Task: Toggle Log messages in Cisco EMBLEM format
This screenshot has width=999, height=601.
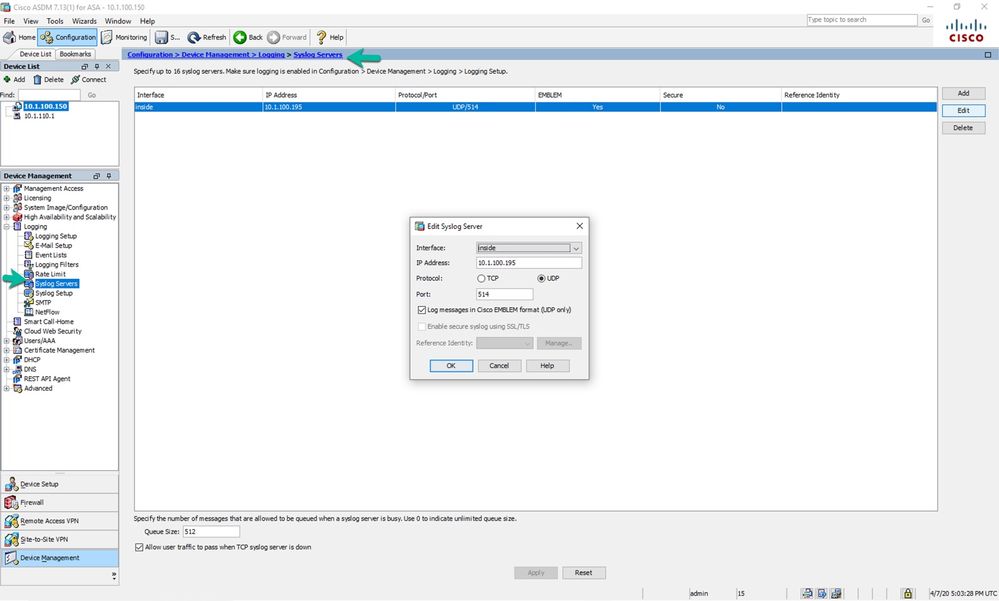Action: [422, 310]
